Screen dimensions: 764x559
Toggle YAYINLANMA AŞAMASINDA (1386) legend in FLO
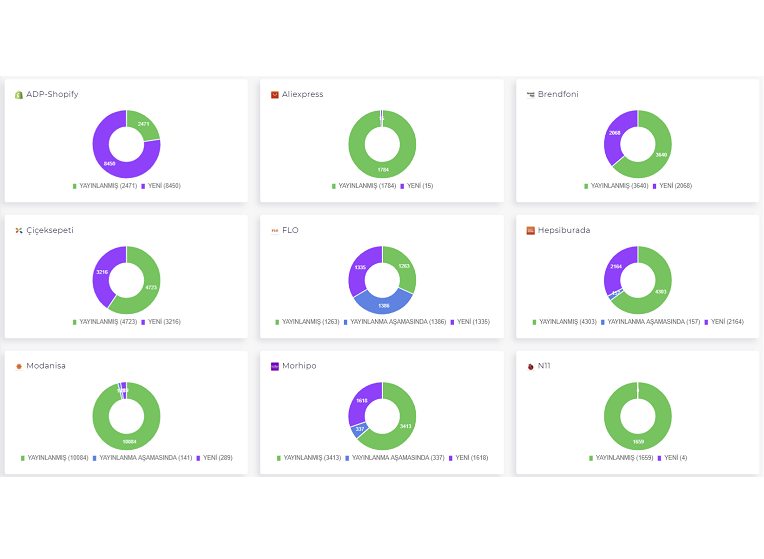[395, 322]
